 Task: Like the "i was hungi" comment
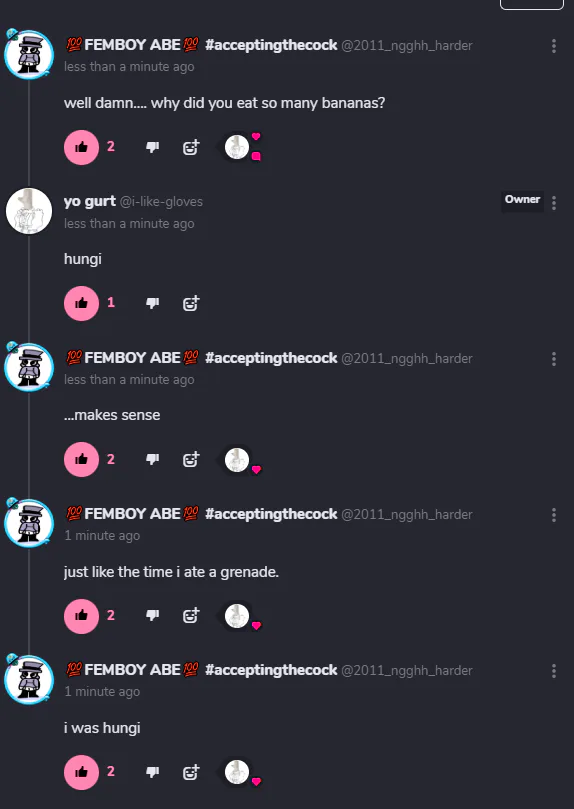(x=81, y=772)
